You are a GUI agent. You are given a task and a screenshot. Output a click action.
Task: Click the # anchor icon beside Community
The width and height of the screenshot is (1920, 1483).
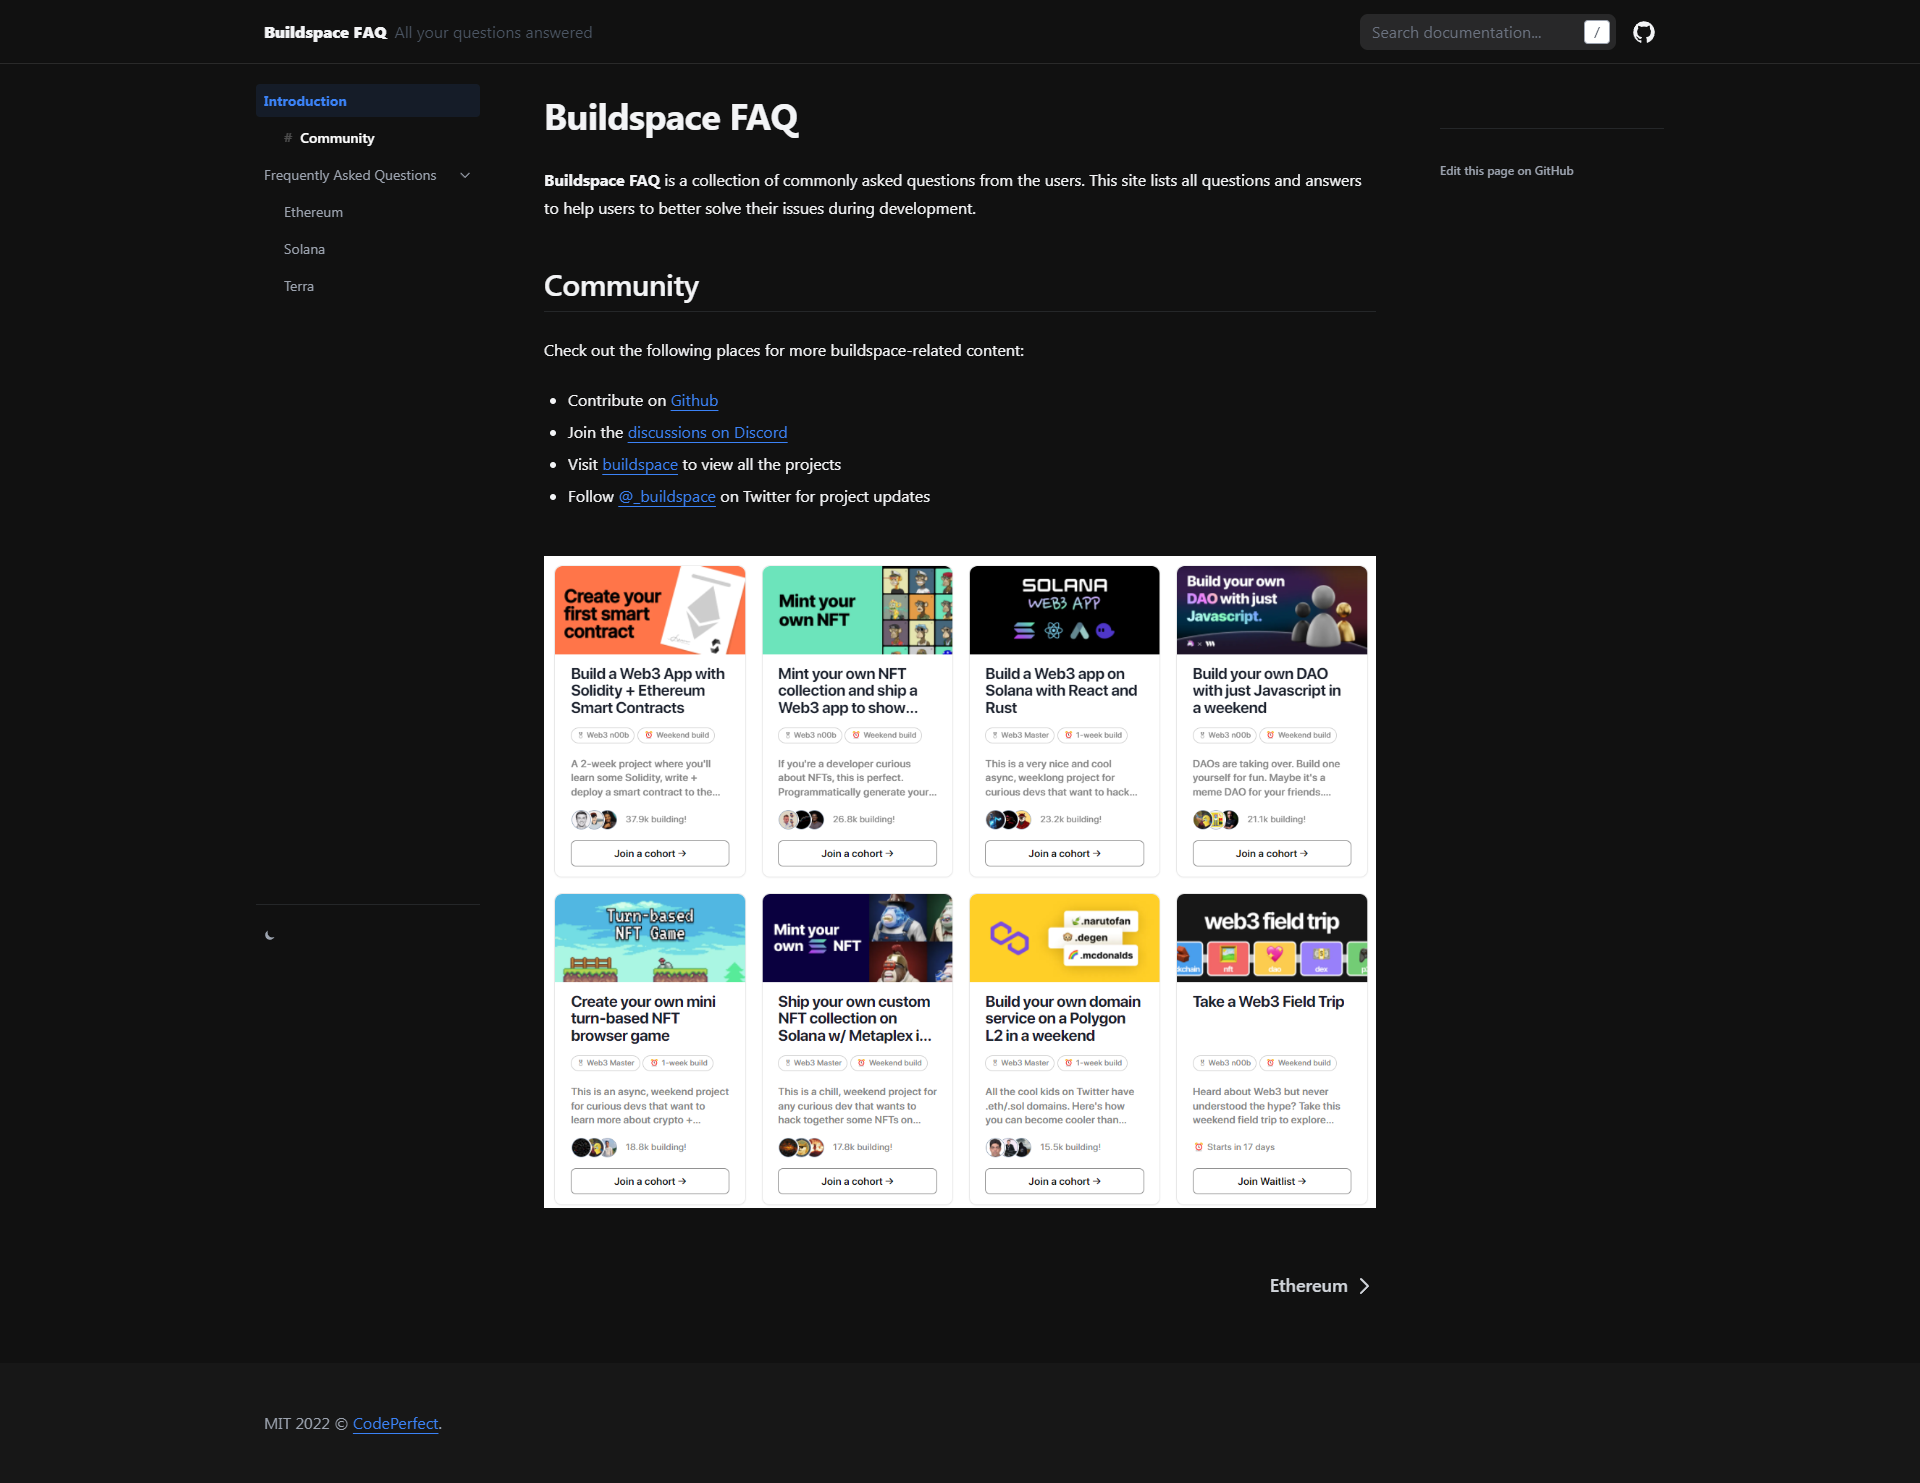(287, 138)
